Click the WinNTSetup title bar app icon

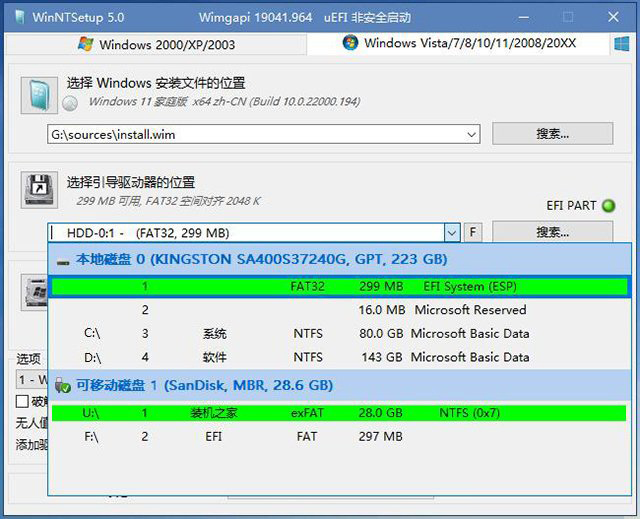point(20,17)
